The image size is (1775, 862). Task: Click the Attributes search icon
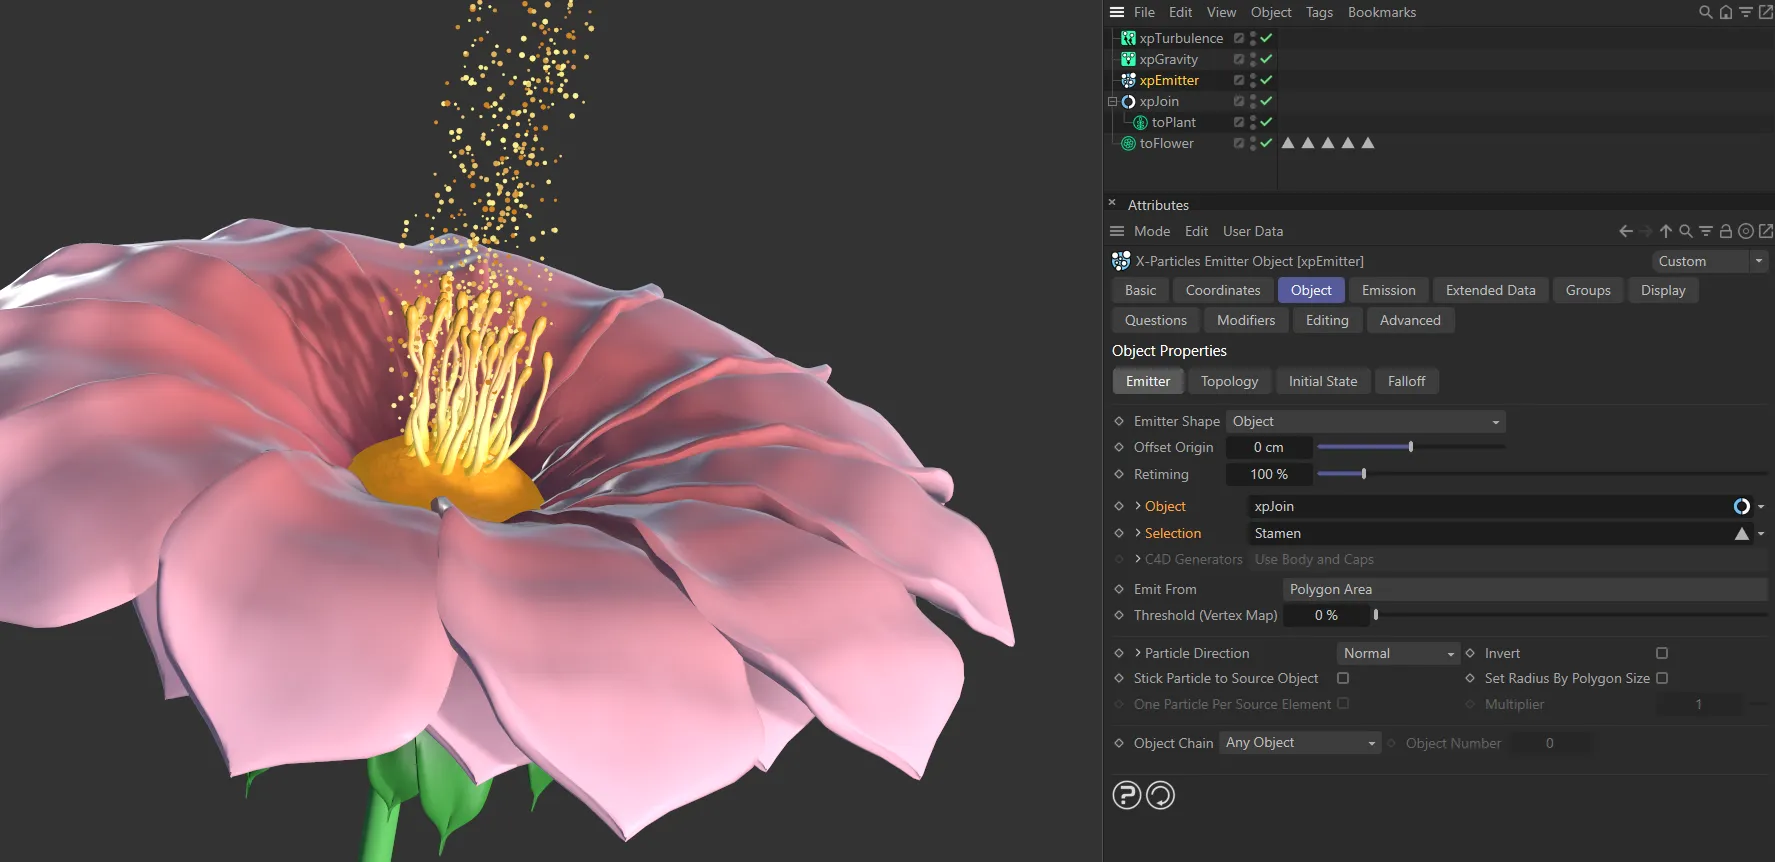[x=1686, y=231]
